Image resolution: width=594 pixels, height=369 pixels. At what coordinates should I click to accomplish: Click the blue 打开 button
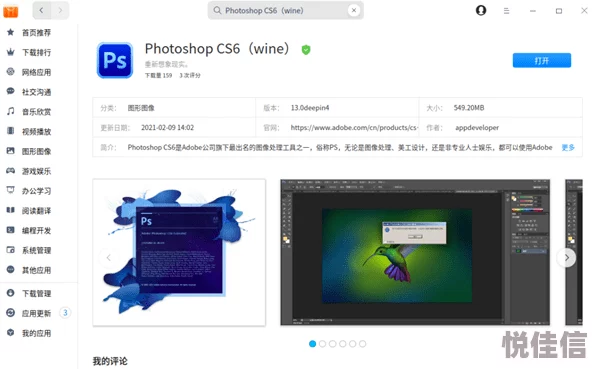click(542, 61)
